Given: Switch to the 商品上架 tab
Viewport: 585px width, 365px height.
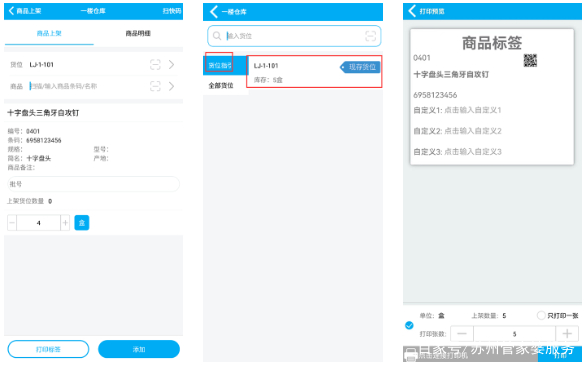Looking at the screenshot, I should 49,33.
